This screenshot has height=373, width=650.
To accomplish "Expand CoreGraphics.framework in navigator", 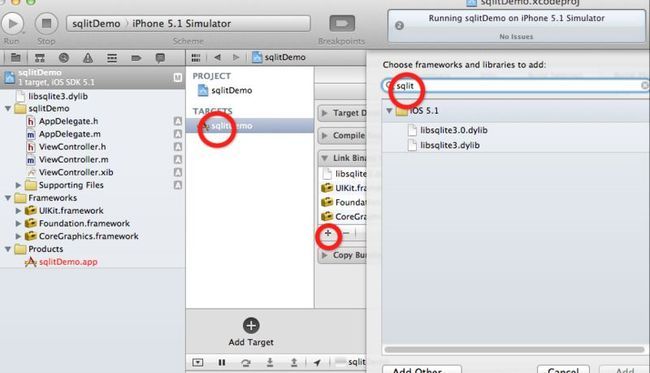I will [x=18, y=236].
